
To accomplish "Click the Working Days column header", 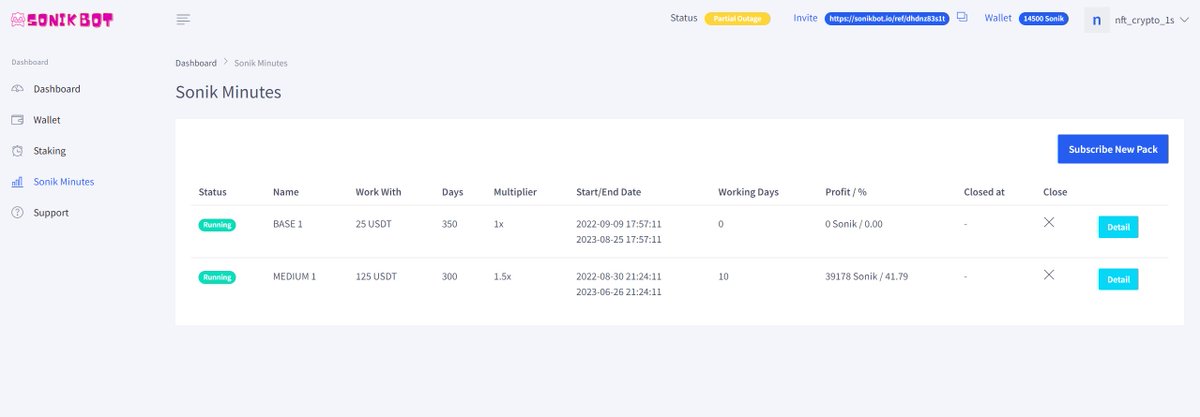I will tap(748, 192).
